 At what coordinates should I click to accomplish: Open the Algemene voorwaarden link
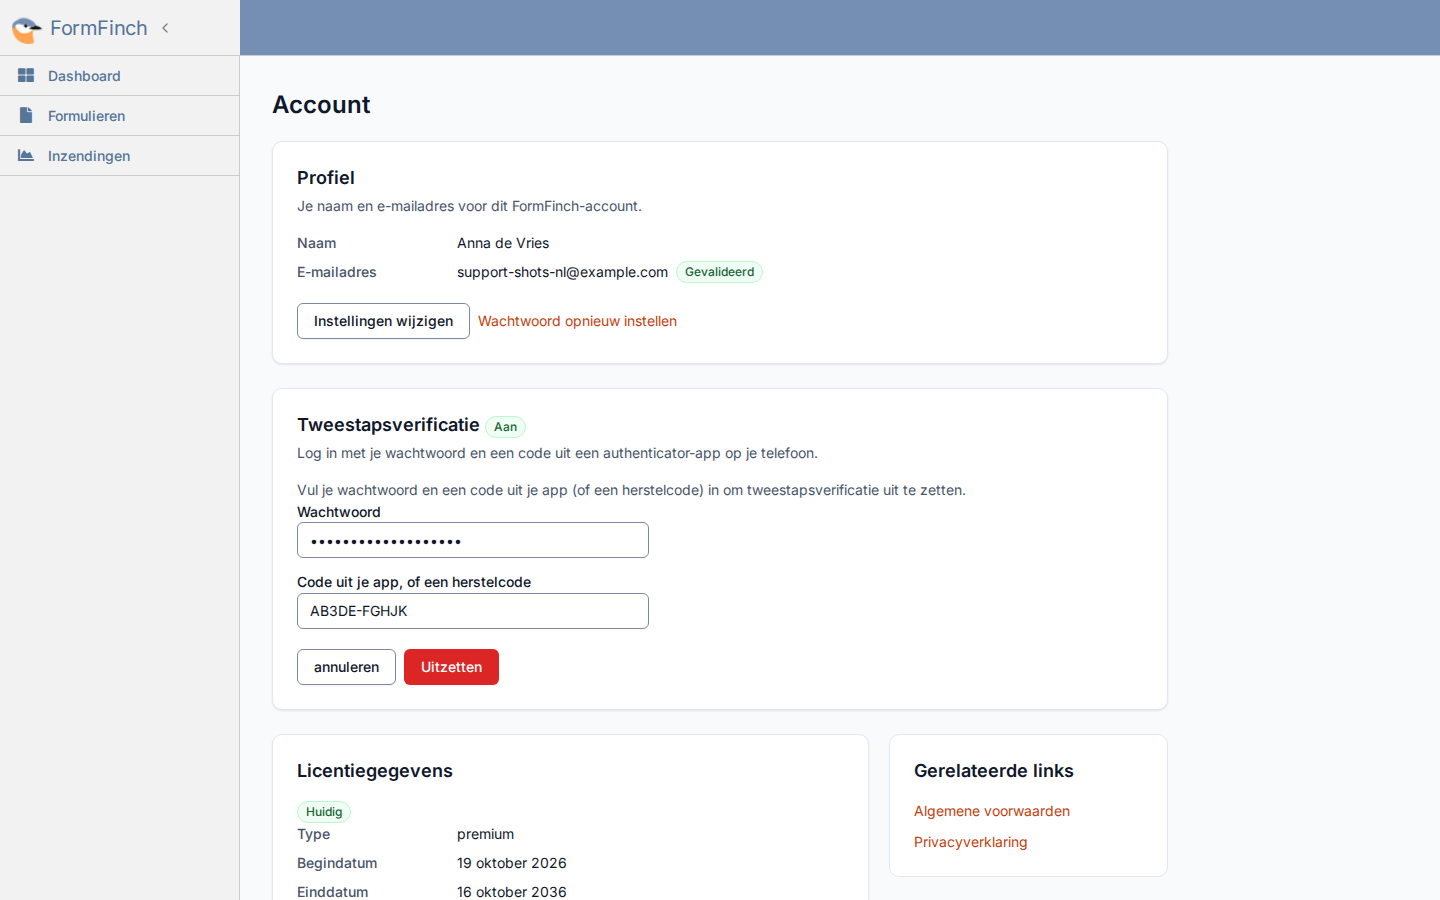(992, 811)
